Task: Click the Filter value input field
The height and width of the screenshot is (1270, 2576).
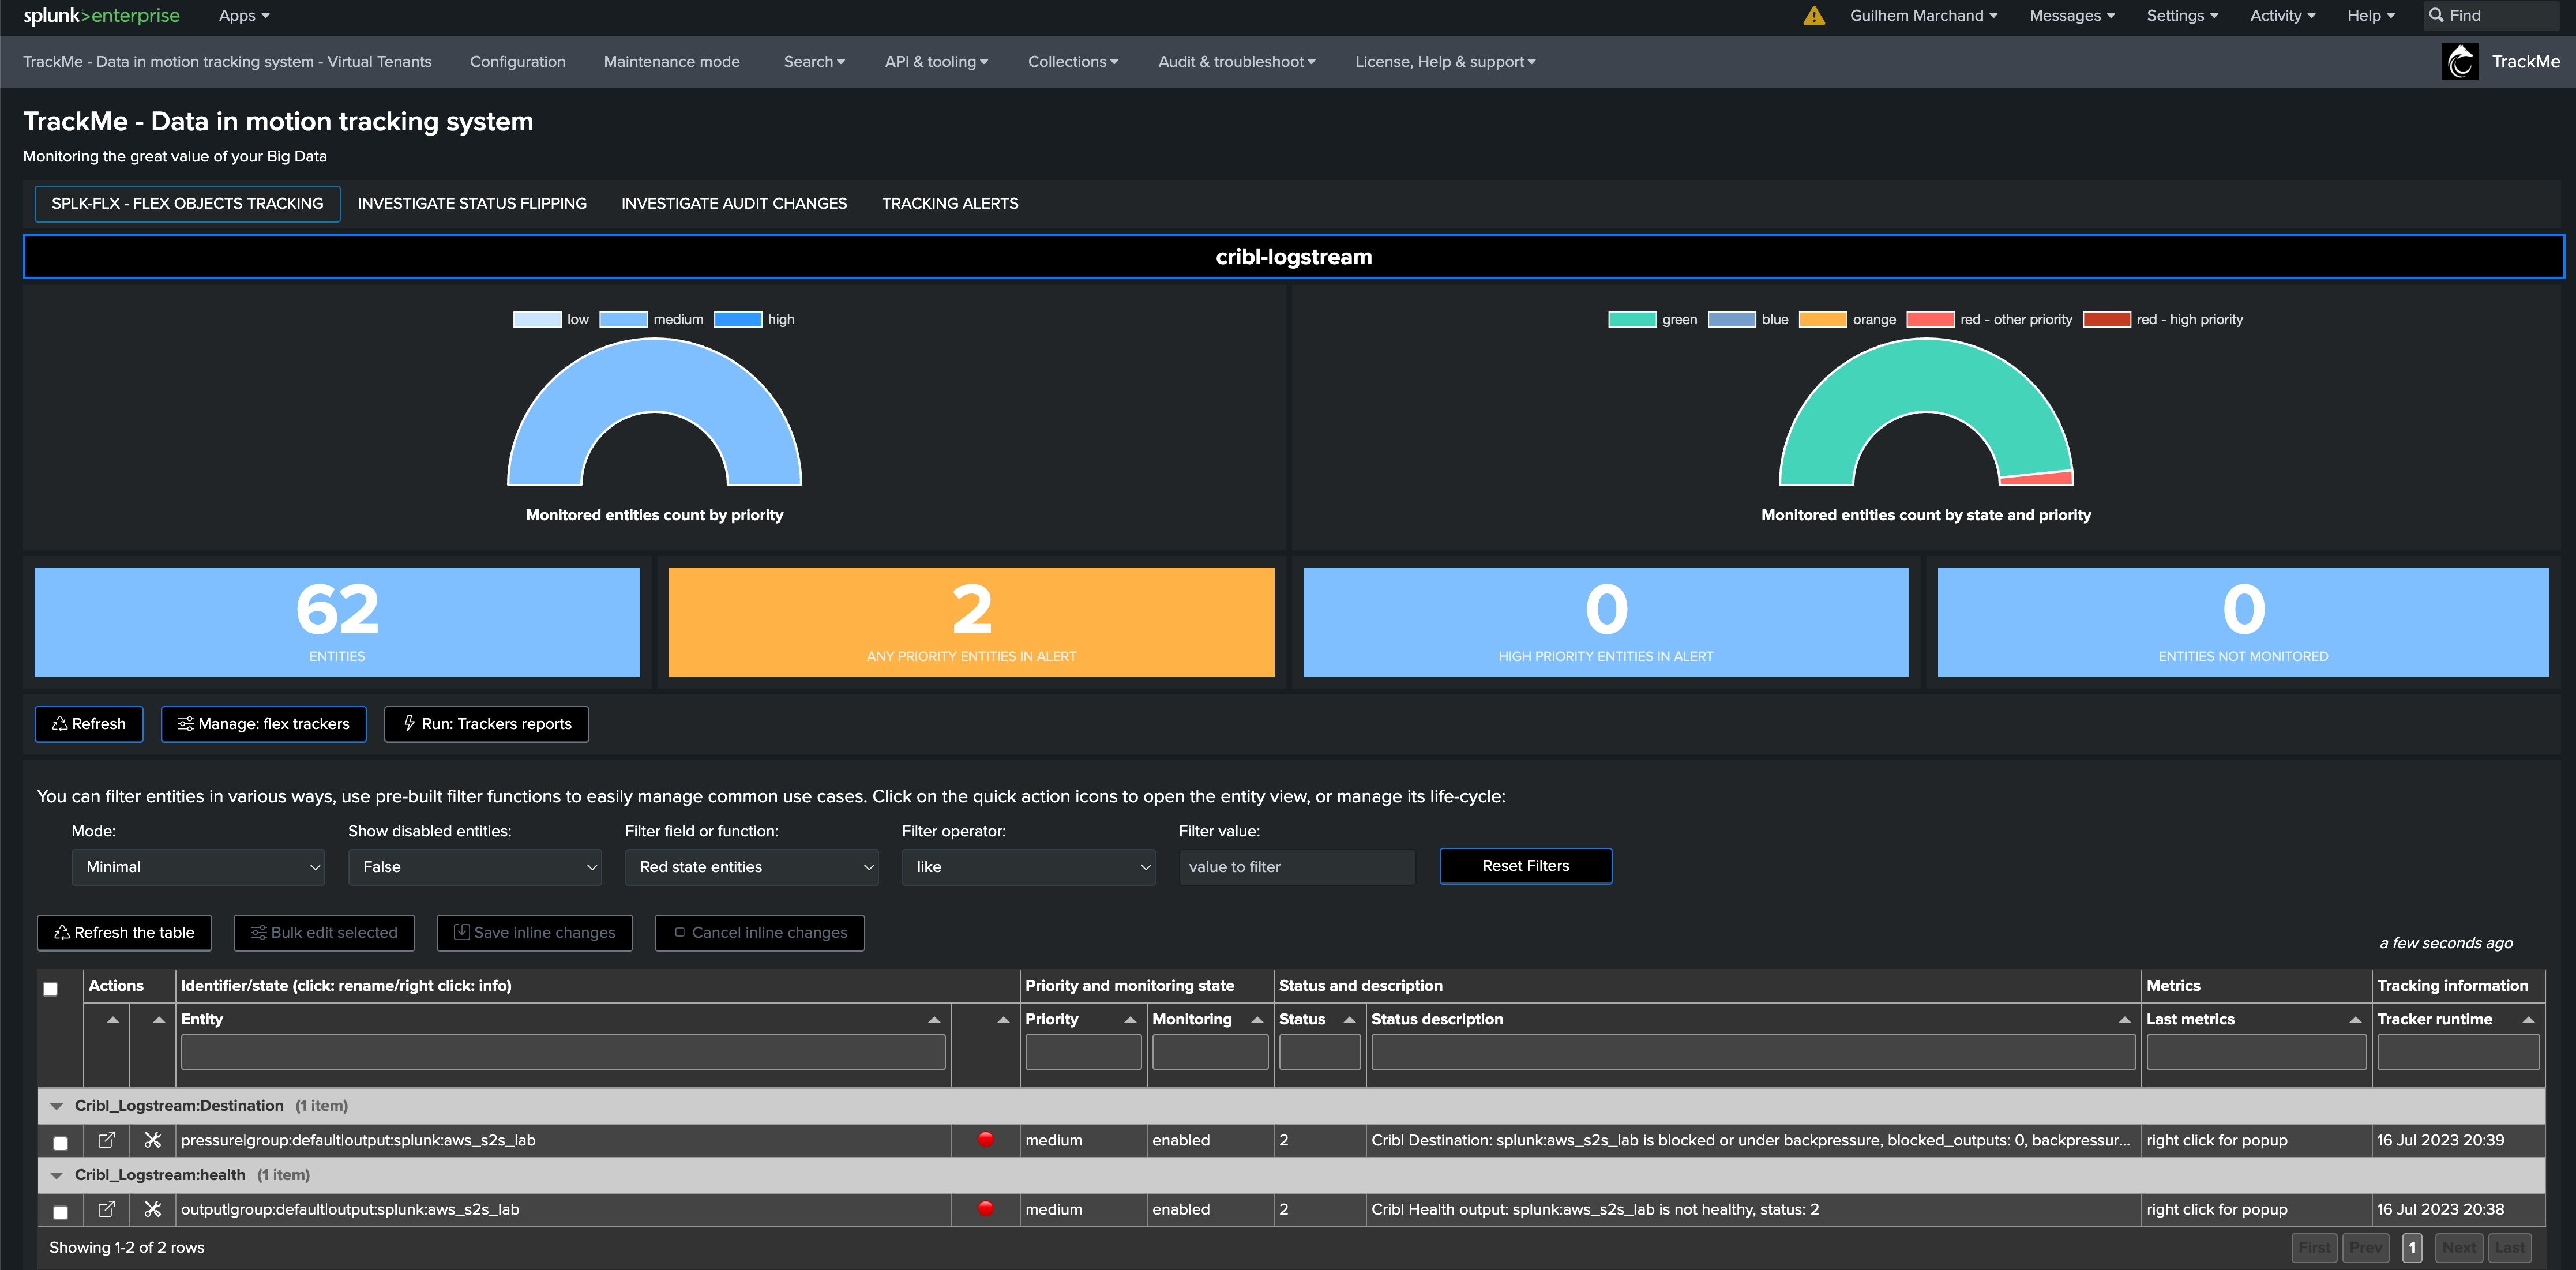Action: 1296,867
